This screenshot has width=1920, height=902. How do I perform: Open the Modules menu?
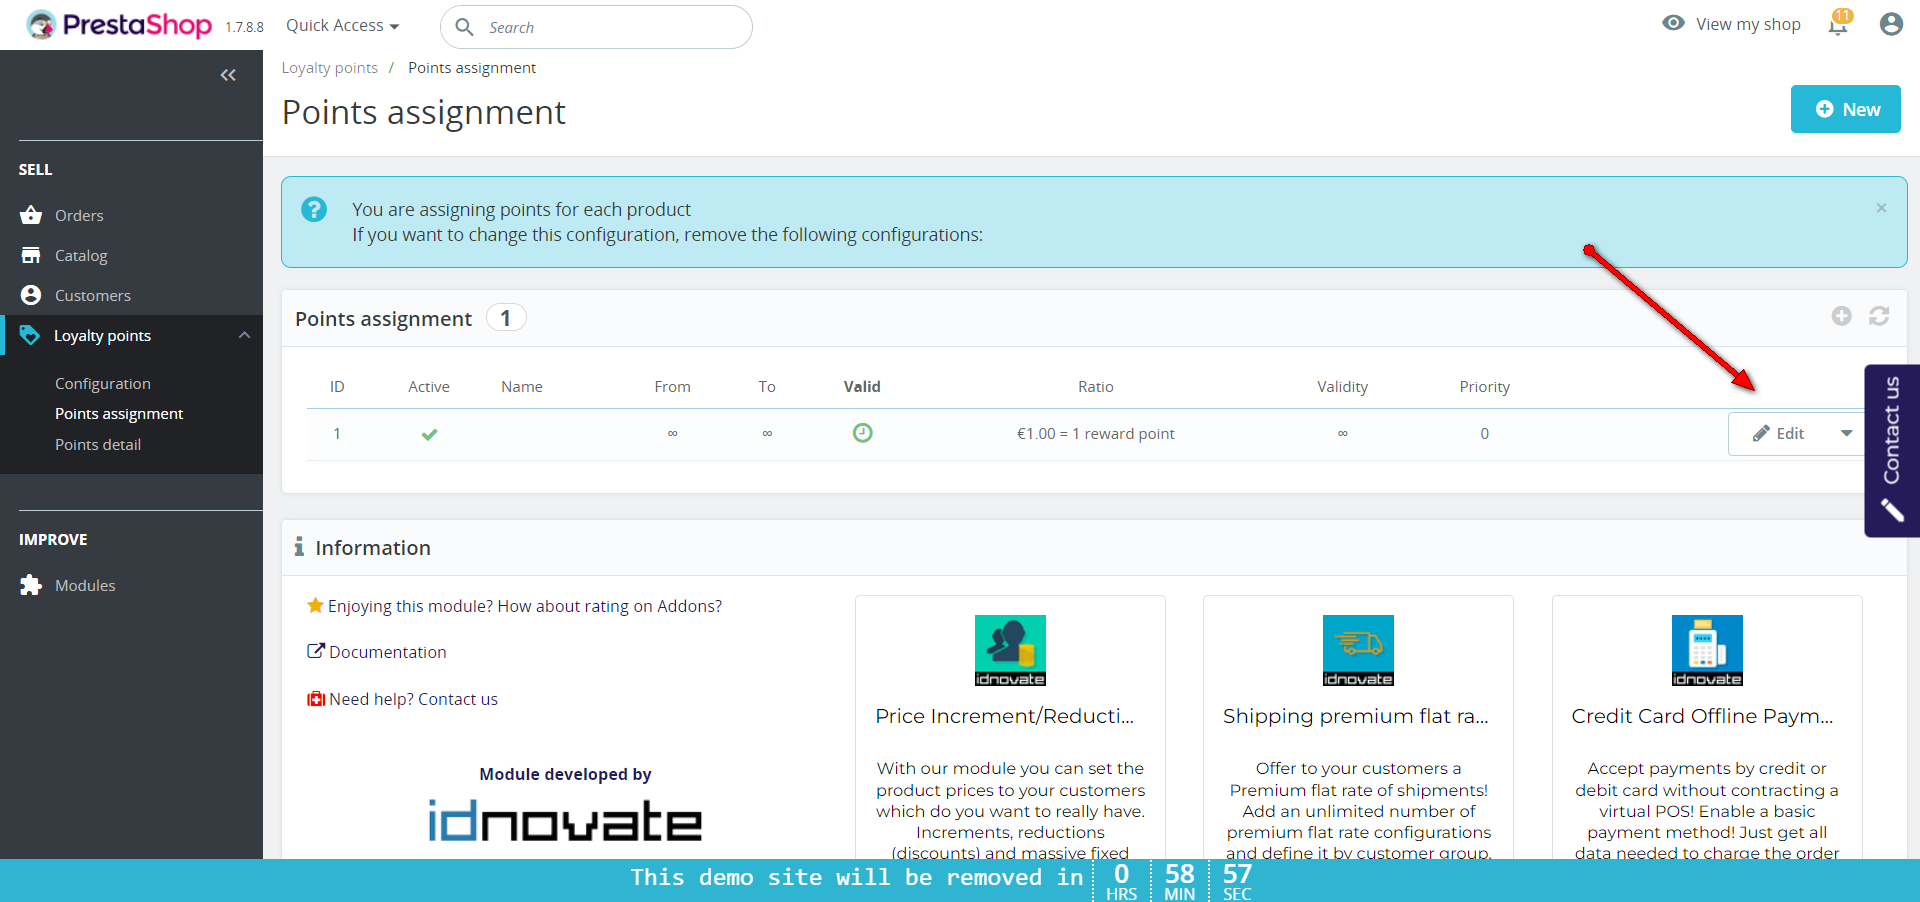(85, 585)
